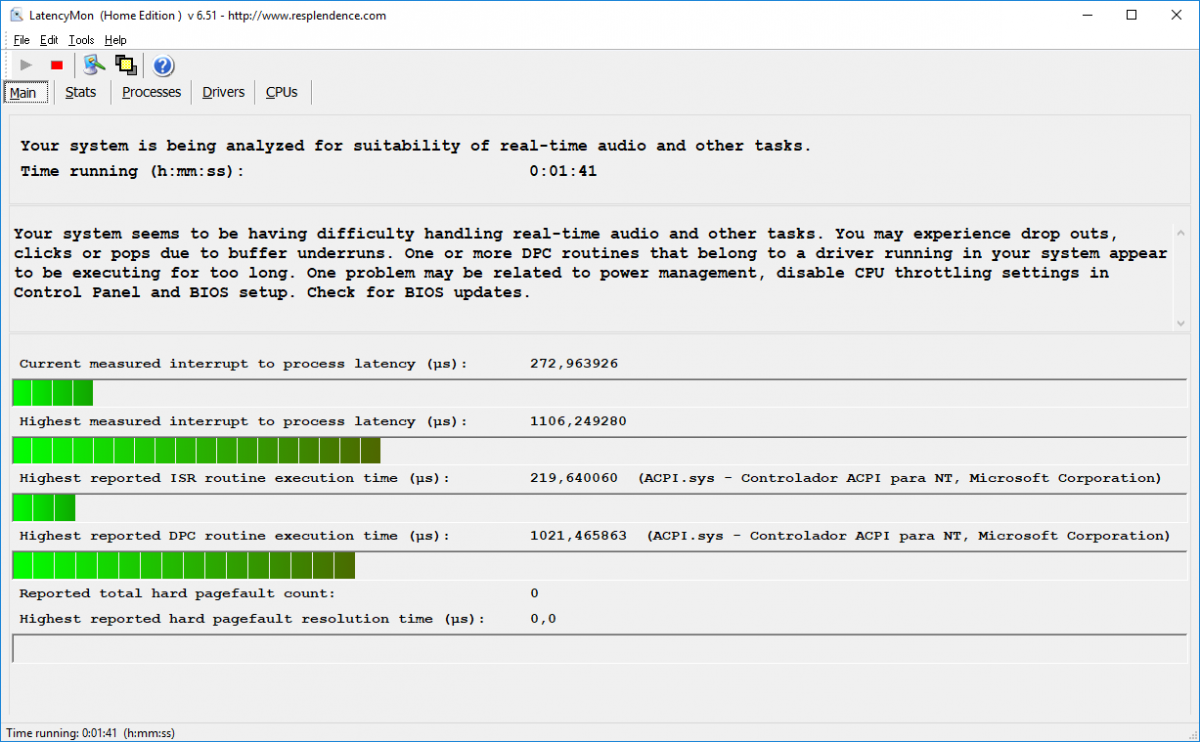Open the scan/analyze magnifier toolbar icon
Screen dimensions: 1200x742
tap(94, 65)
